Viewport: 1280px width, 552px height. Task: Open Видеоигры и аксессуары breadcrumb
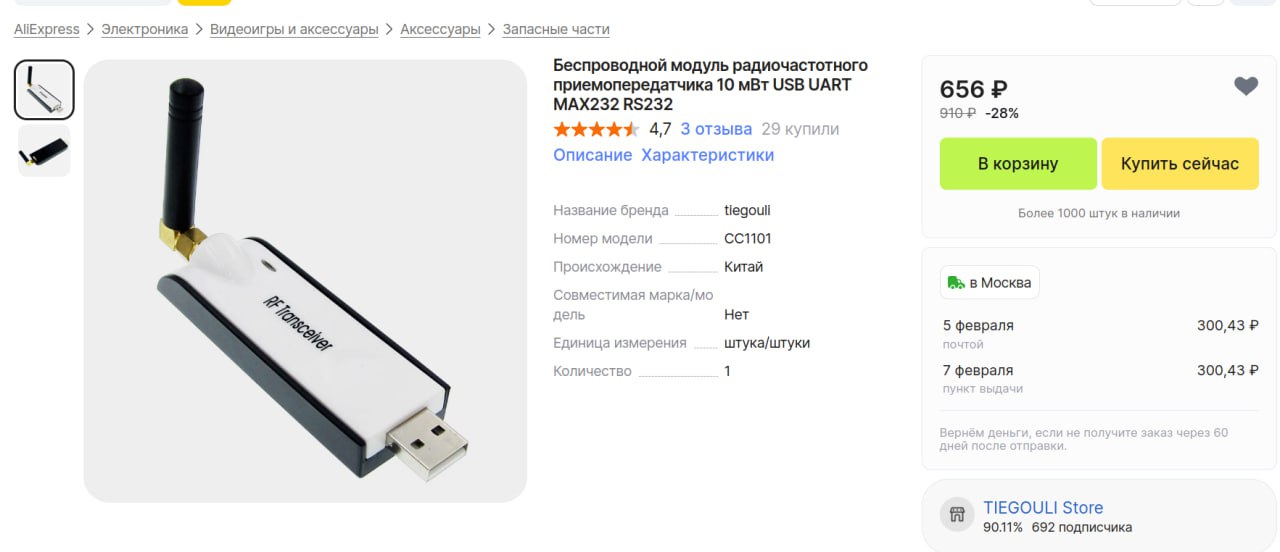(x=294, y=29)
